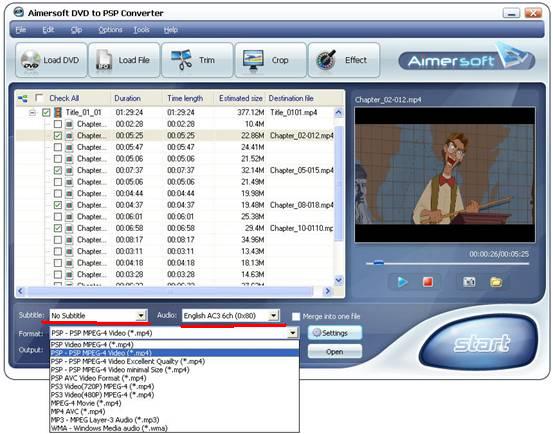The width and height of the screenshot is (553, 434).
Task: Choose PSP MPEG-4 Video Excellent Quality
Action: click(x=174, y=361)
